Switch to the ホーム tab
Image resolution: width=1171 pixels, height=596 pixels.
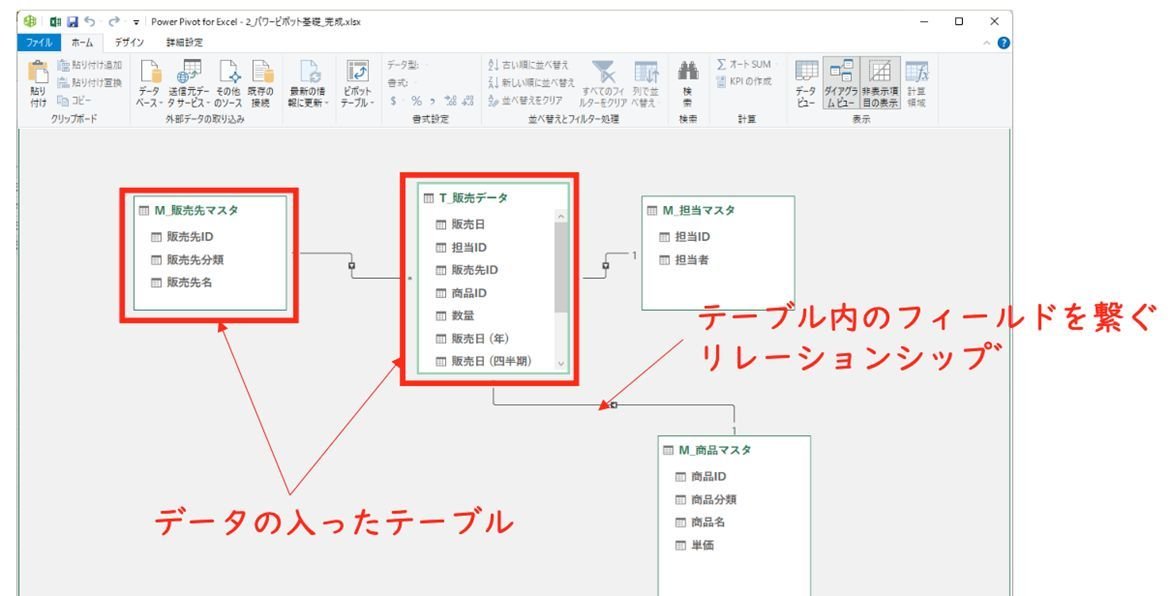tap(82, 43)
